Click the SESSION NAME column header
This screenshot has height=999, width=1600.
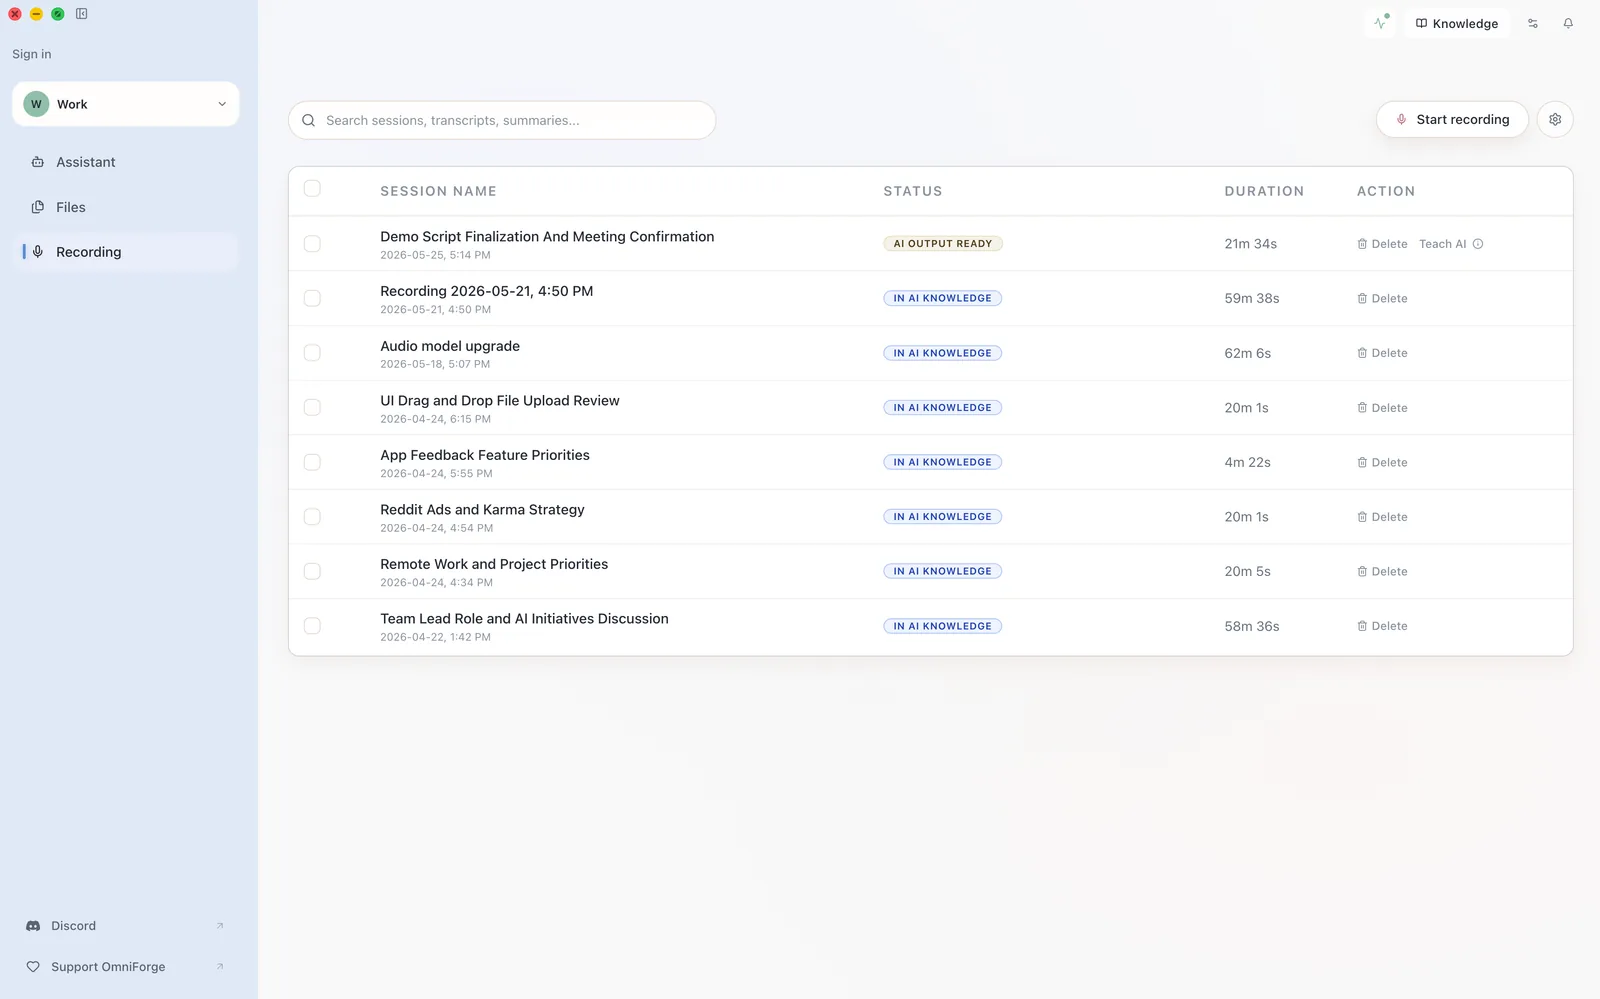(438, 191)
